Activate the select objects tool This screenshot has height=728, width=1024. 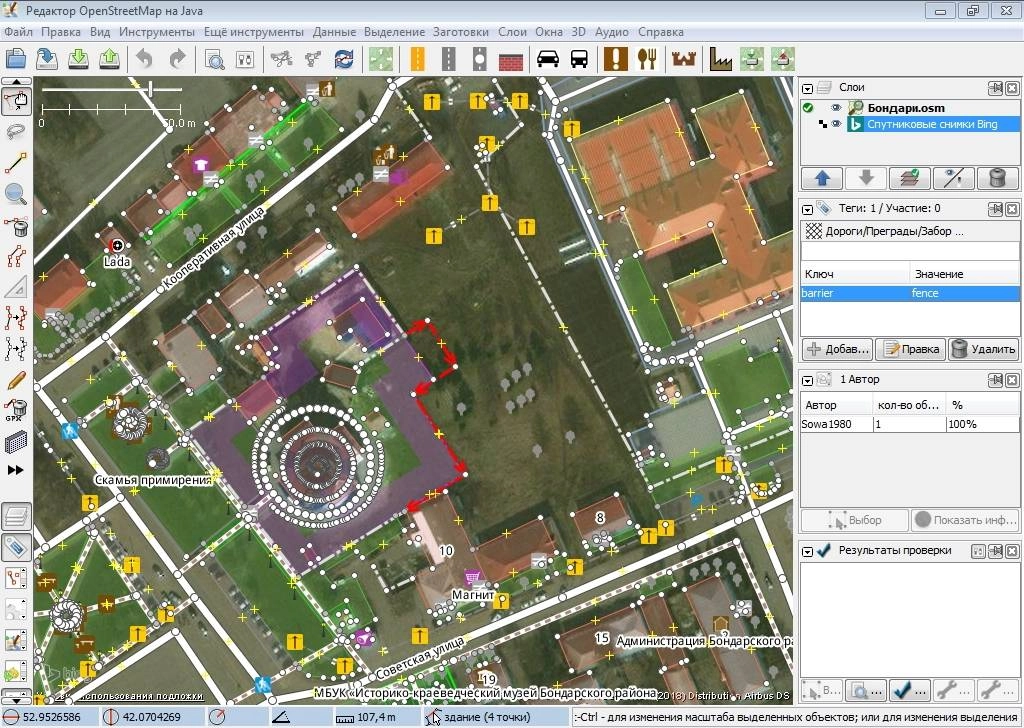16,101
